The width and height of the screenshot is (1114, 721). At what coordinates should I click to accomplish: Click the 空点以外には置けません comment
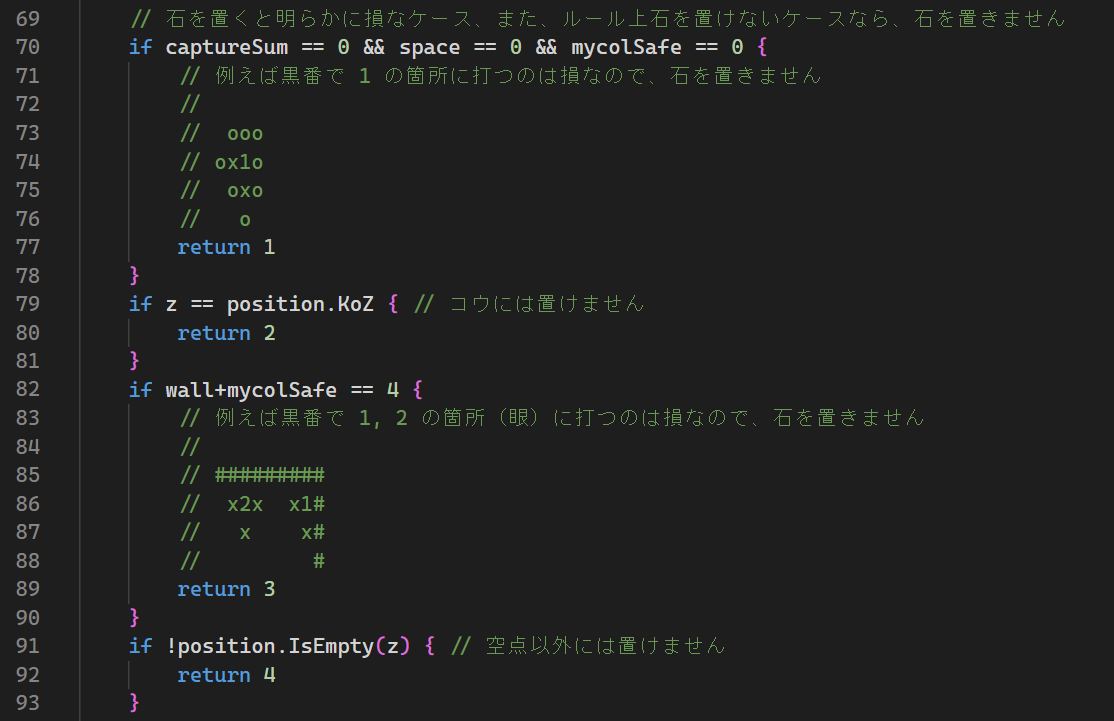[x=604, y=647]
